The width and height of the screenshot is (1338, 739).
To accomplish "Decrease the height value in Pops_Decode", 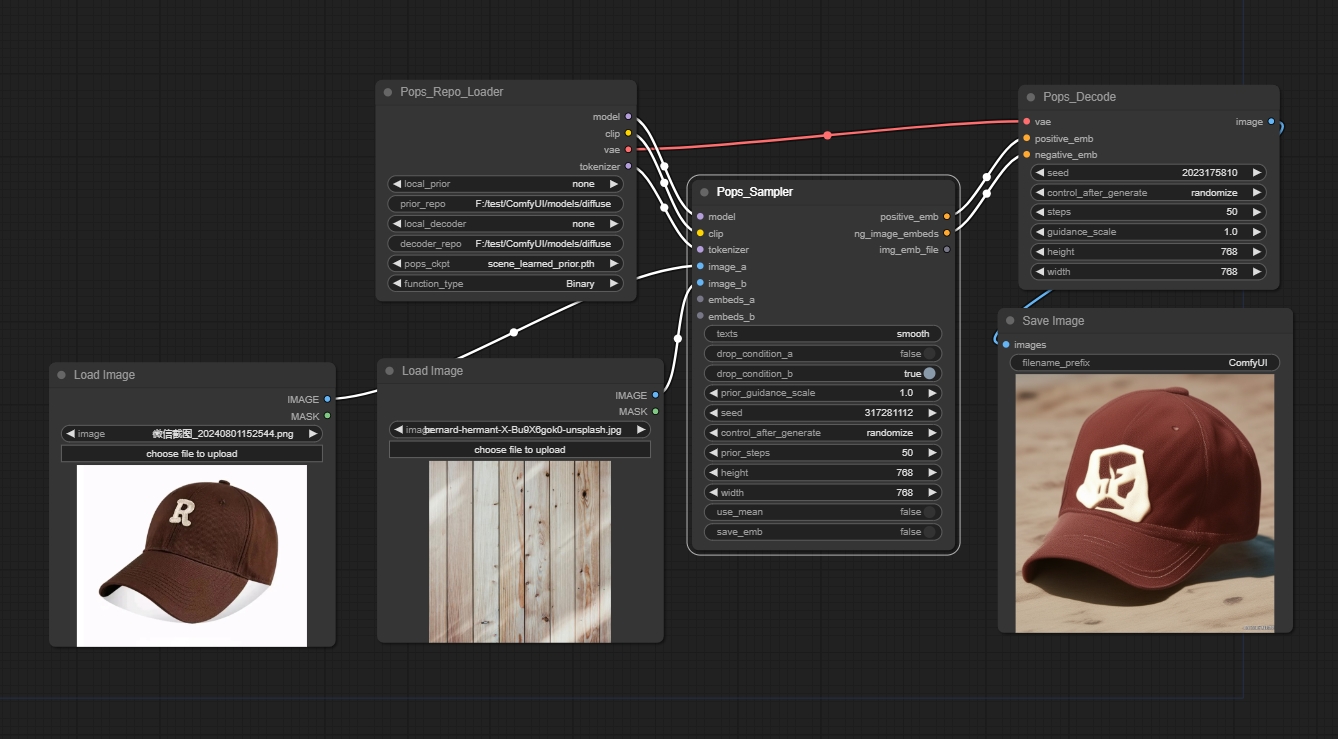I will tap(1039, 252).
